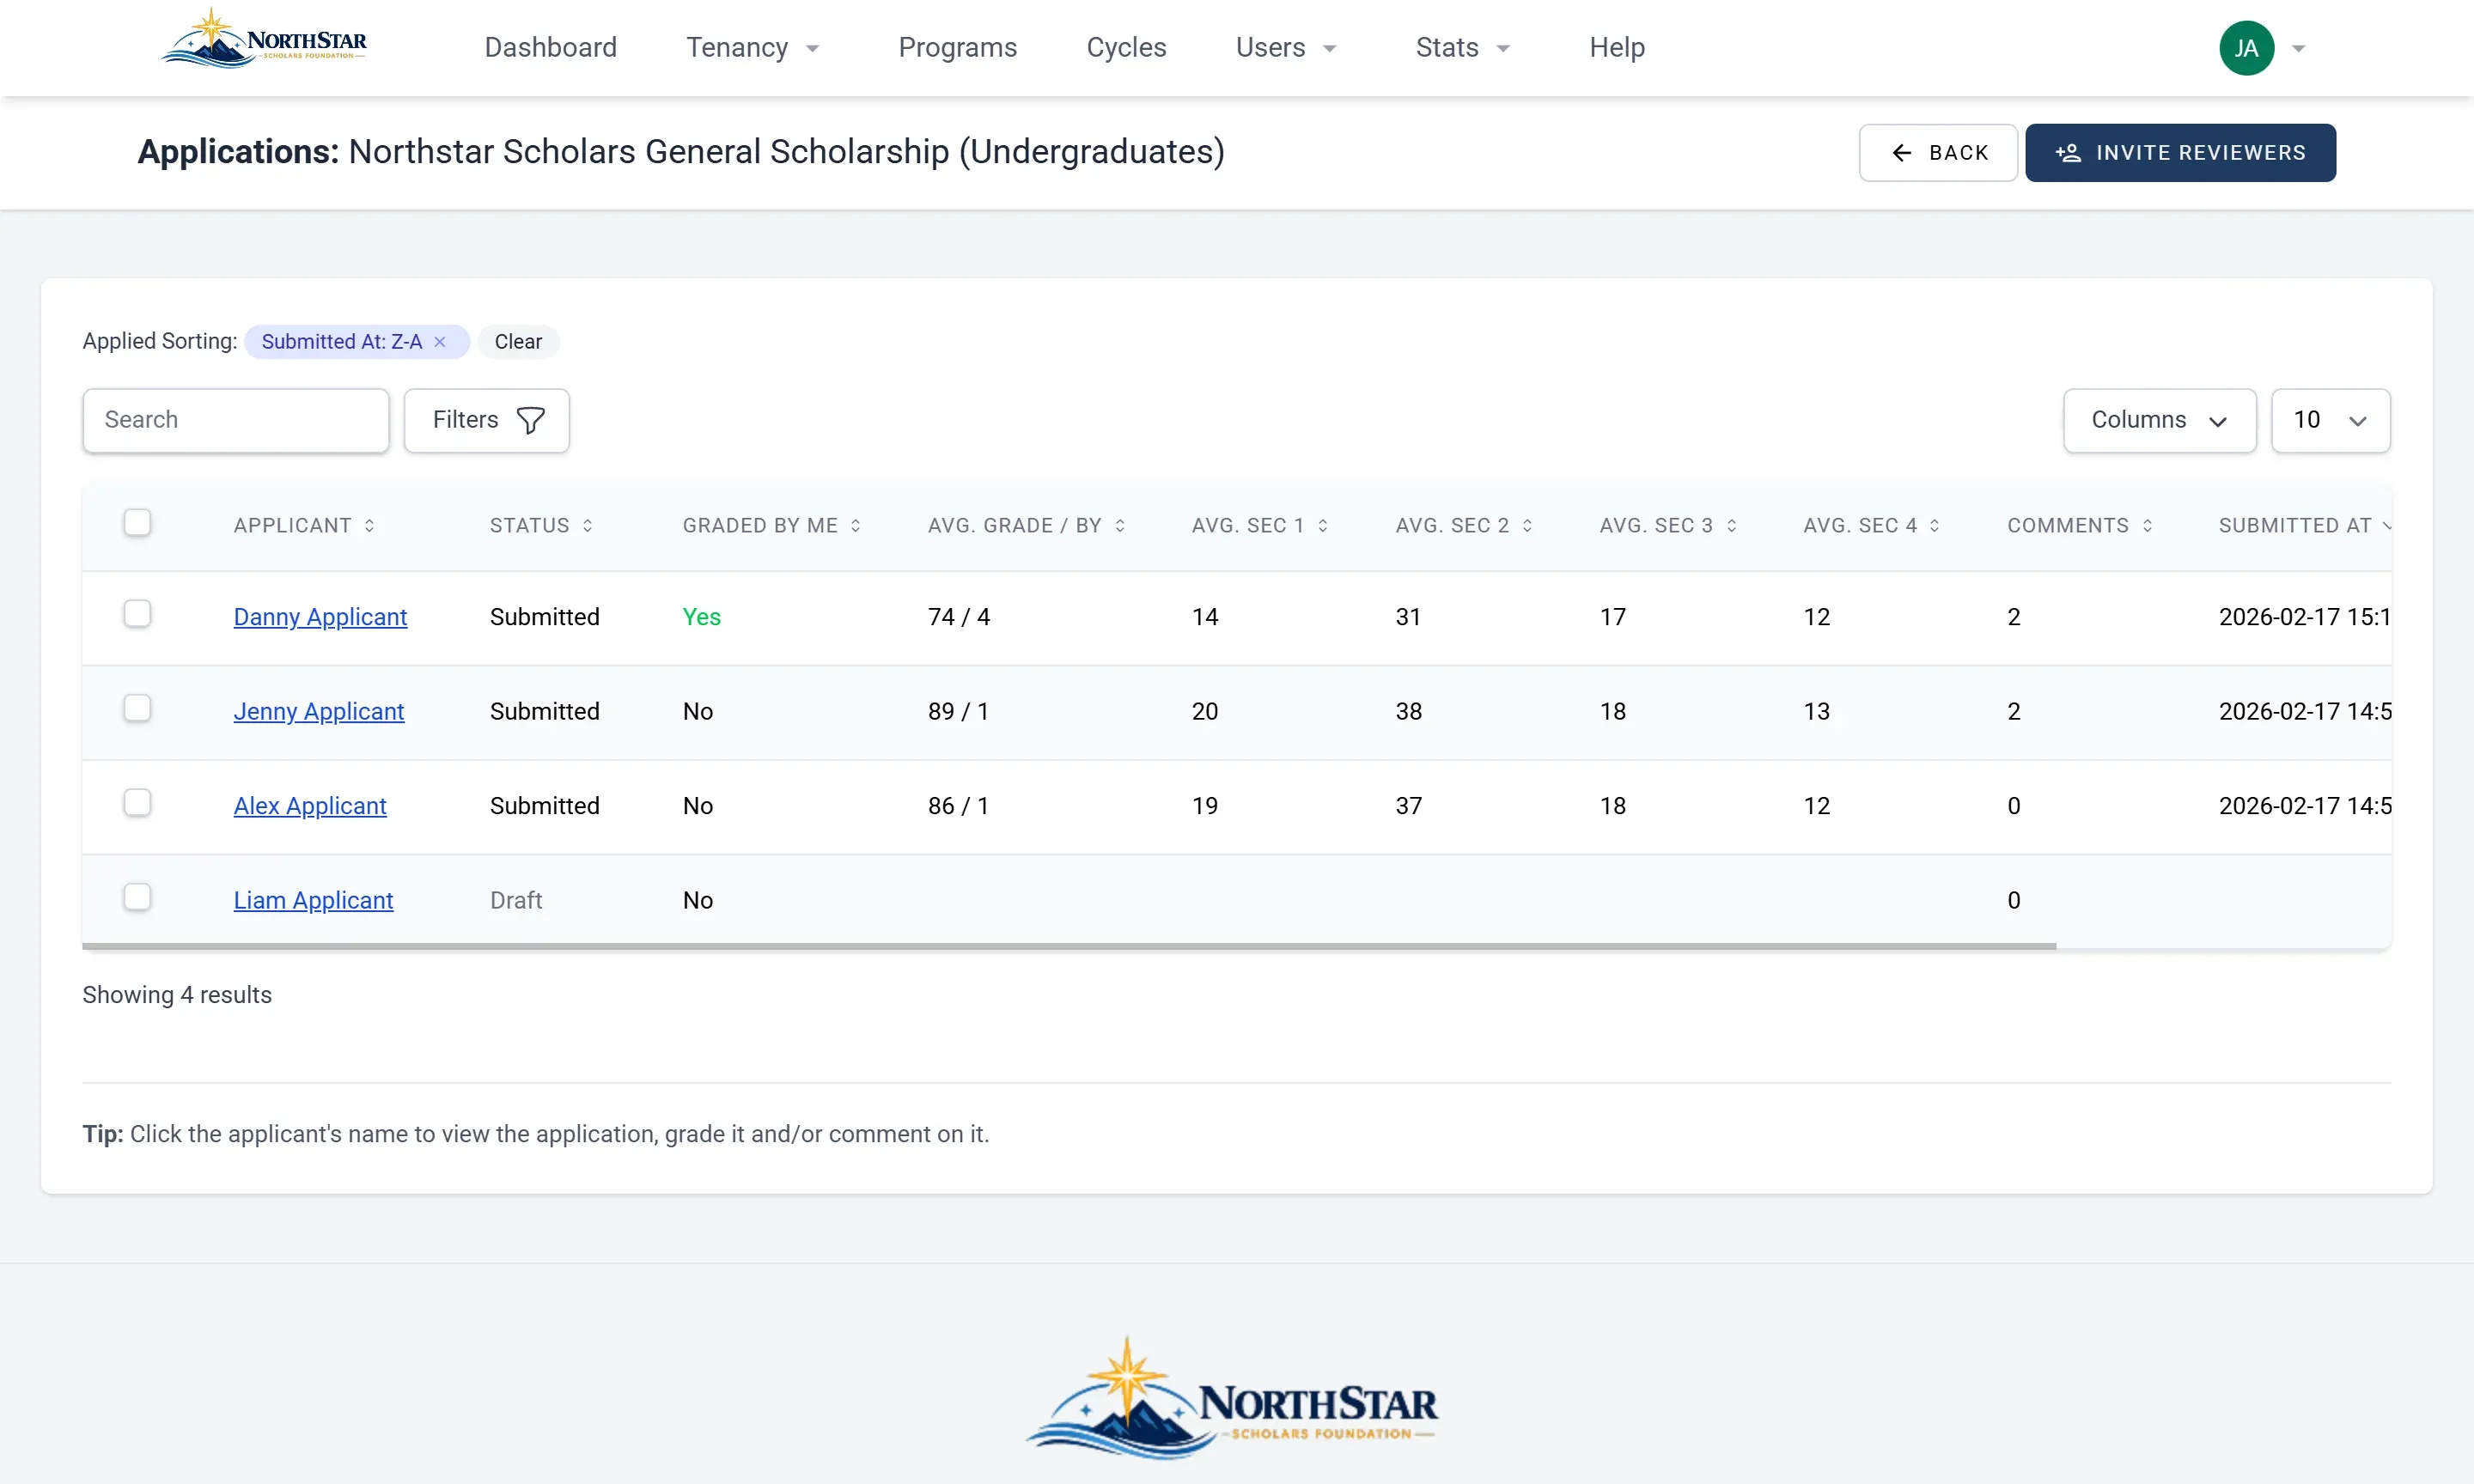Sort by Avg. Sec 3 arrows

[1732, 526]
